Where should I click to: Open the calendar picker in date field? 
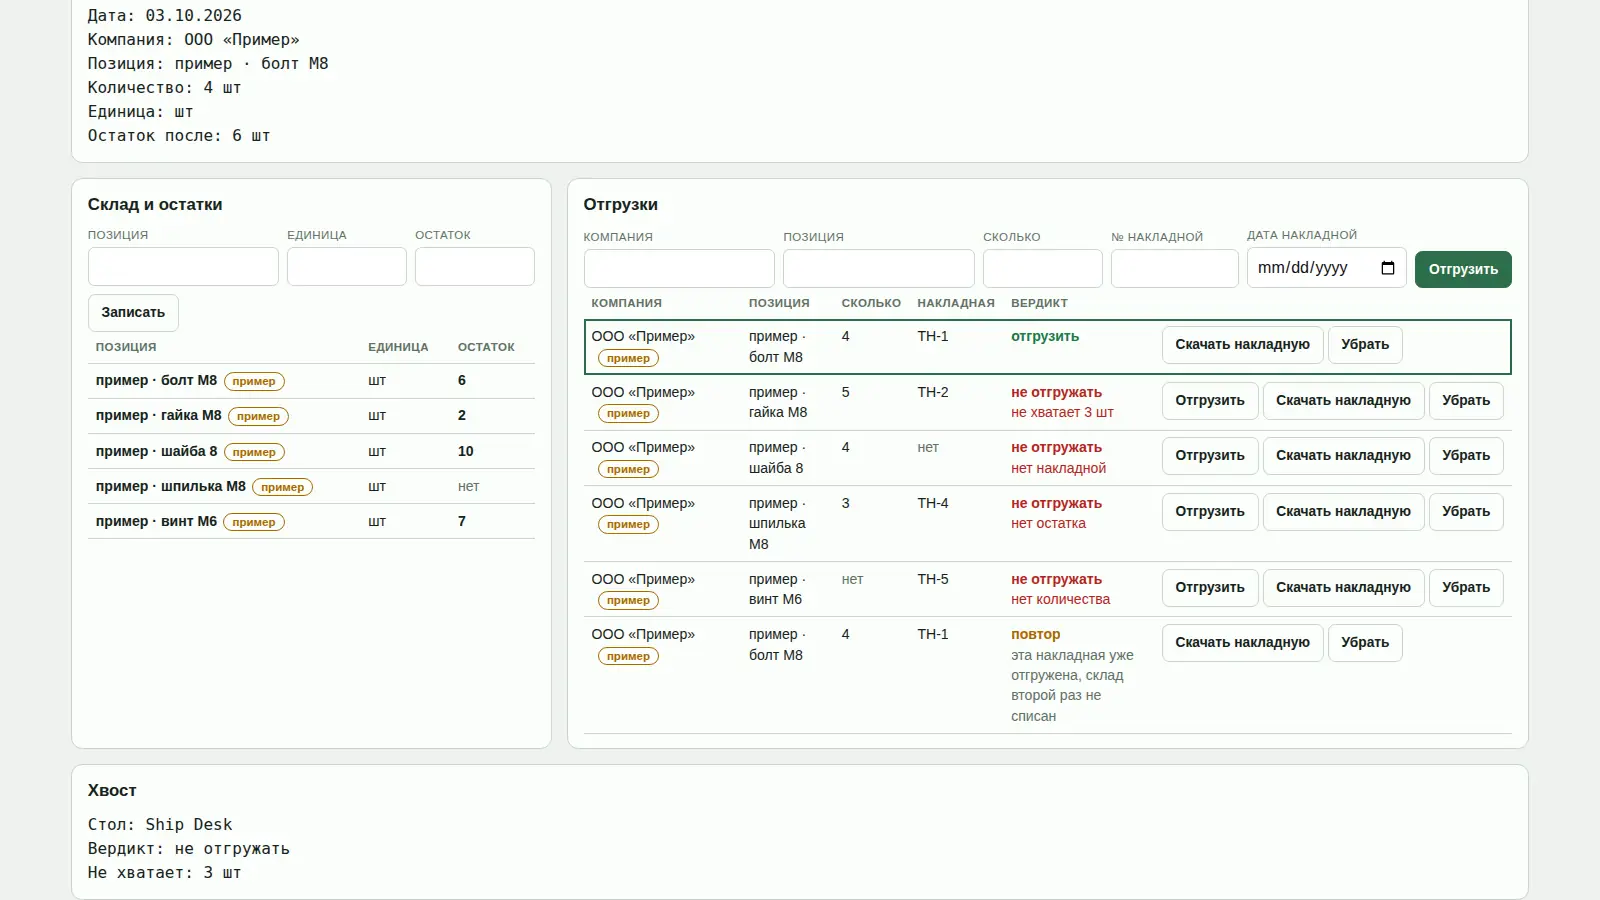(1387, 268)
